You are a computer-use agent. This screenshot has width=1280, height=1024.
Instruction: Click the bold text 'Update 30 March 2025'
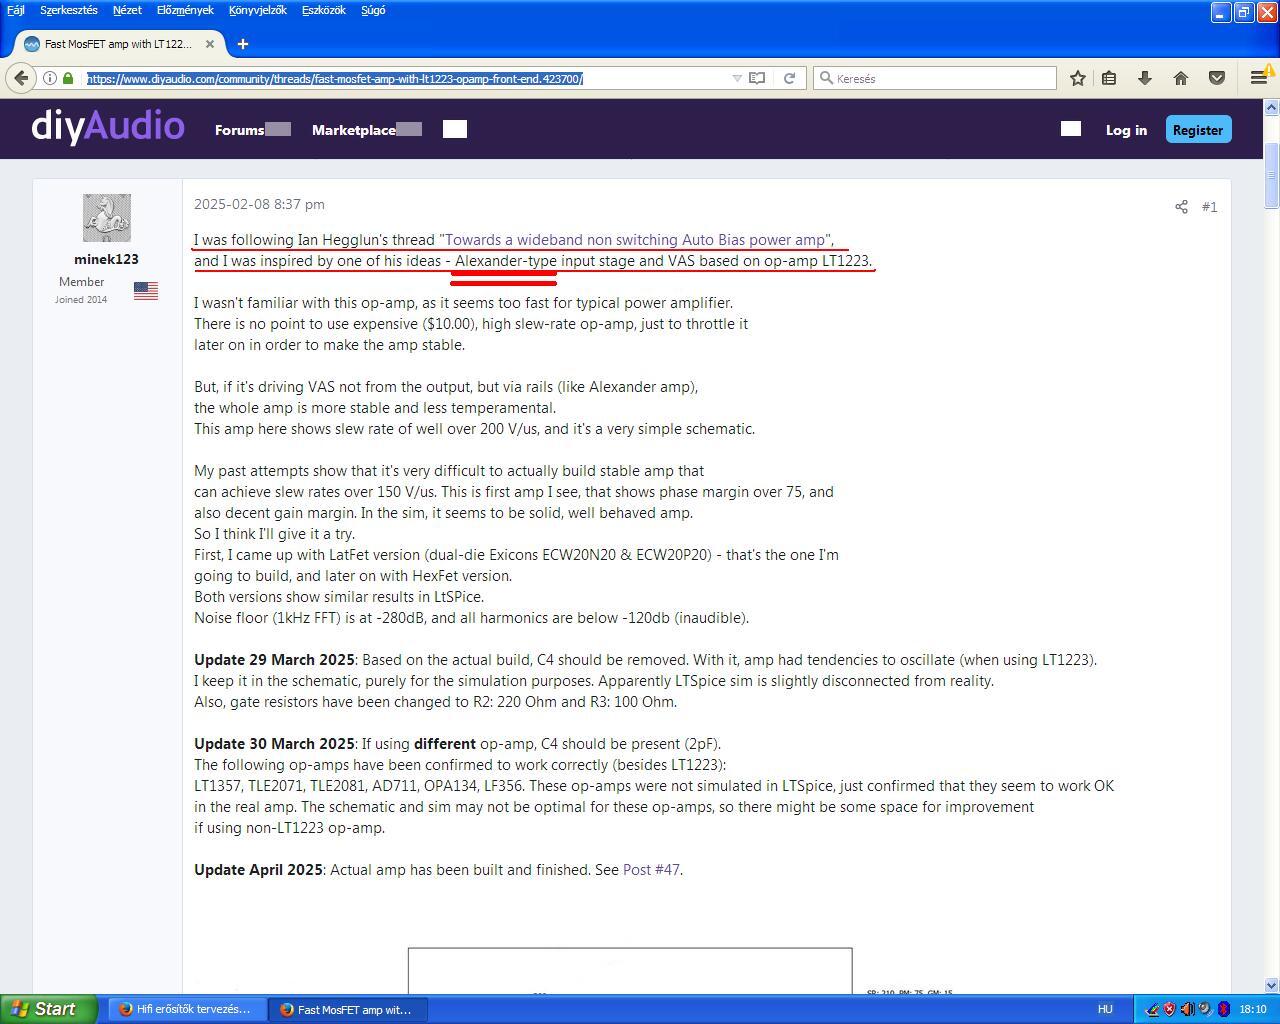(274, 744)
